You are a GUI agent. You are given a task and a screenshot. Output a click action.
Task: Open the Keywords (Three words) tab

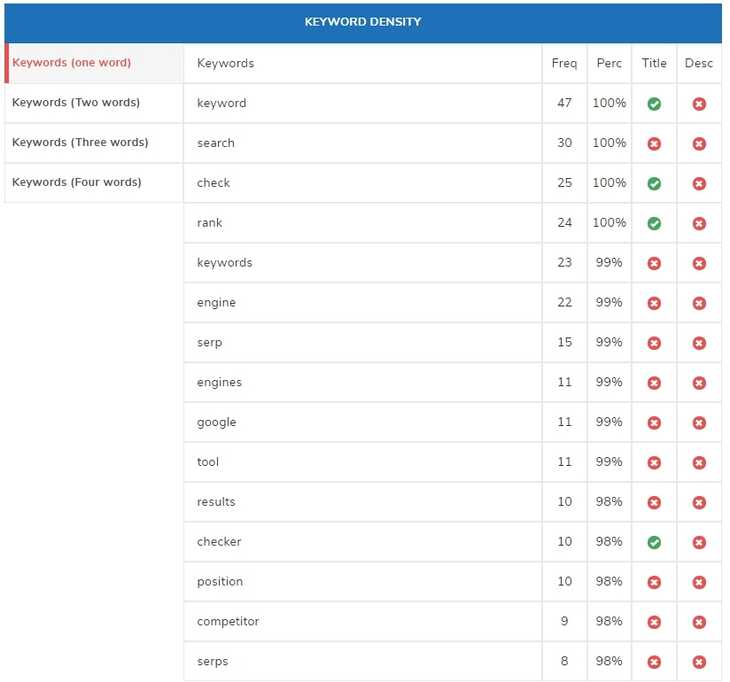[94, 142]
